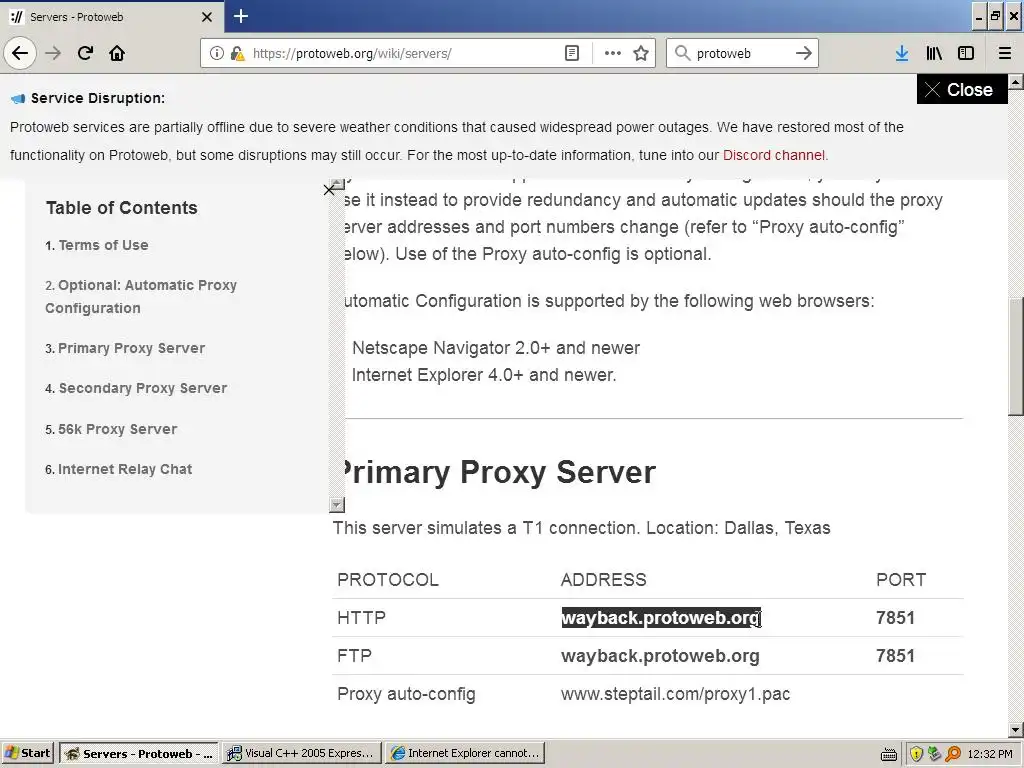Image resolution: width=1024 pixels, height=768 pixels.
Task: Reload the current page
Action: click(85, 53)
